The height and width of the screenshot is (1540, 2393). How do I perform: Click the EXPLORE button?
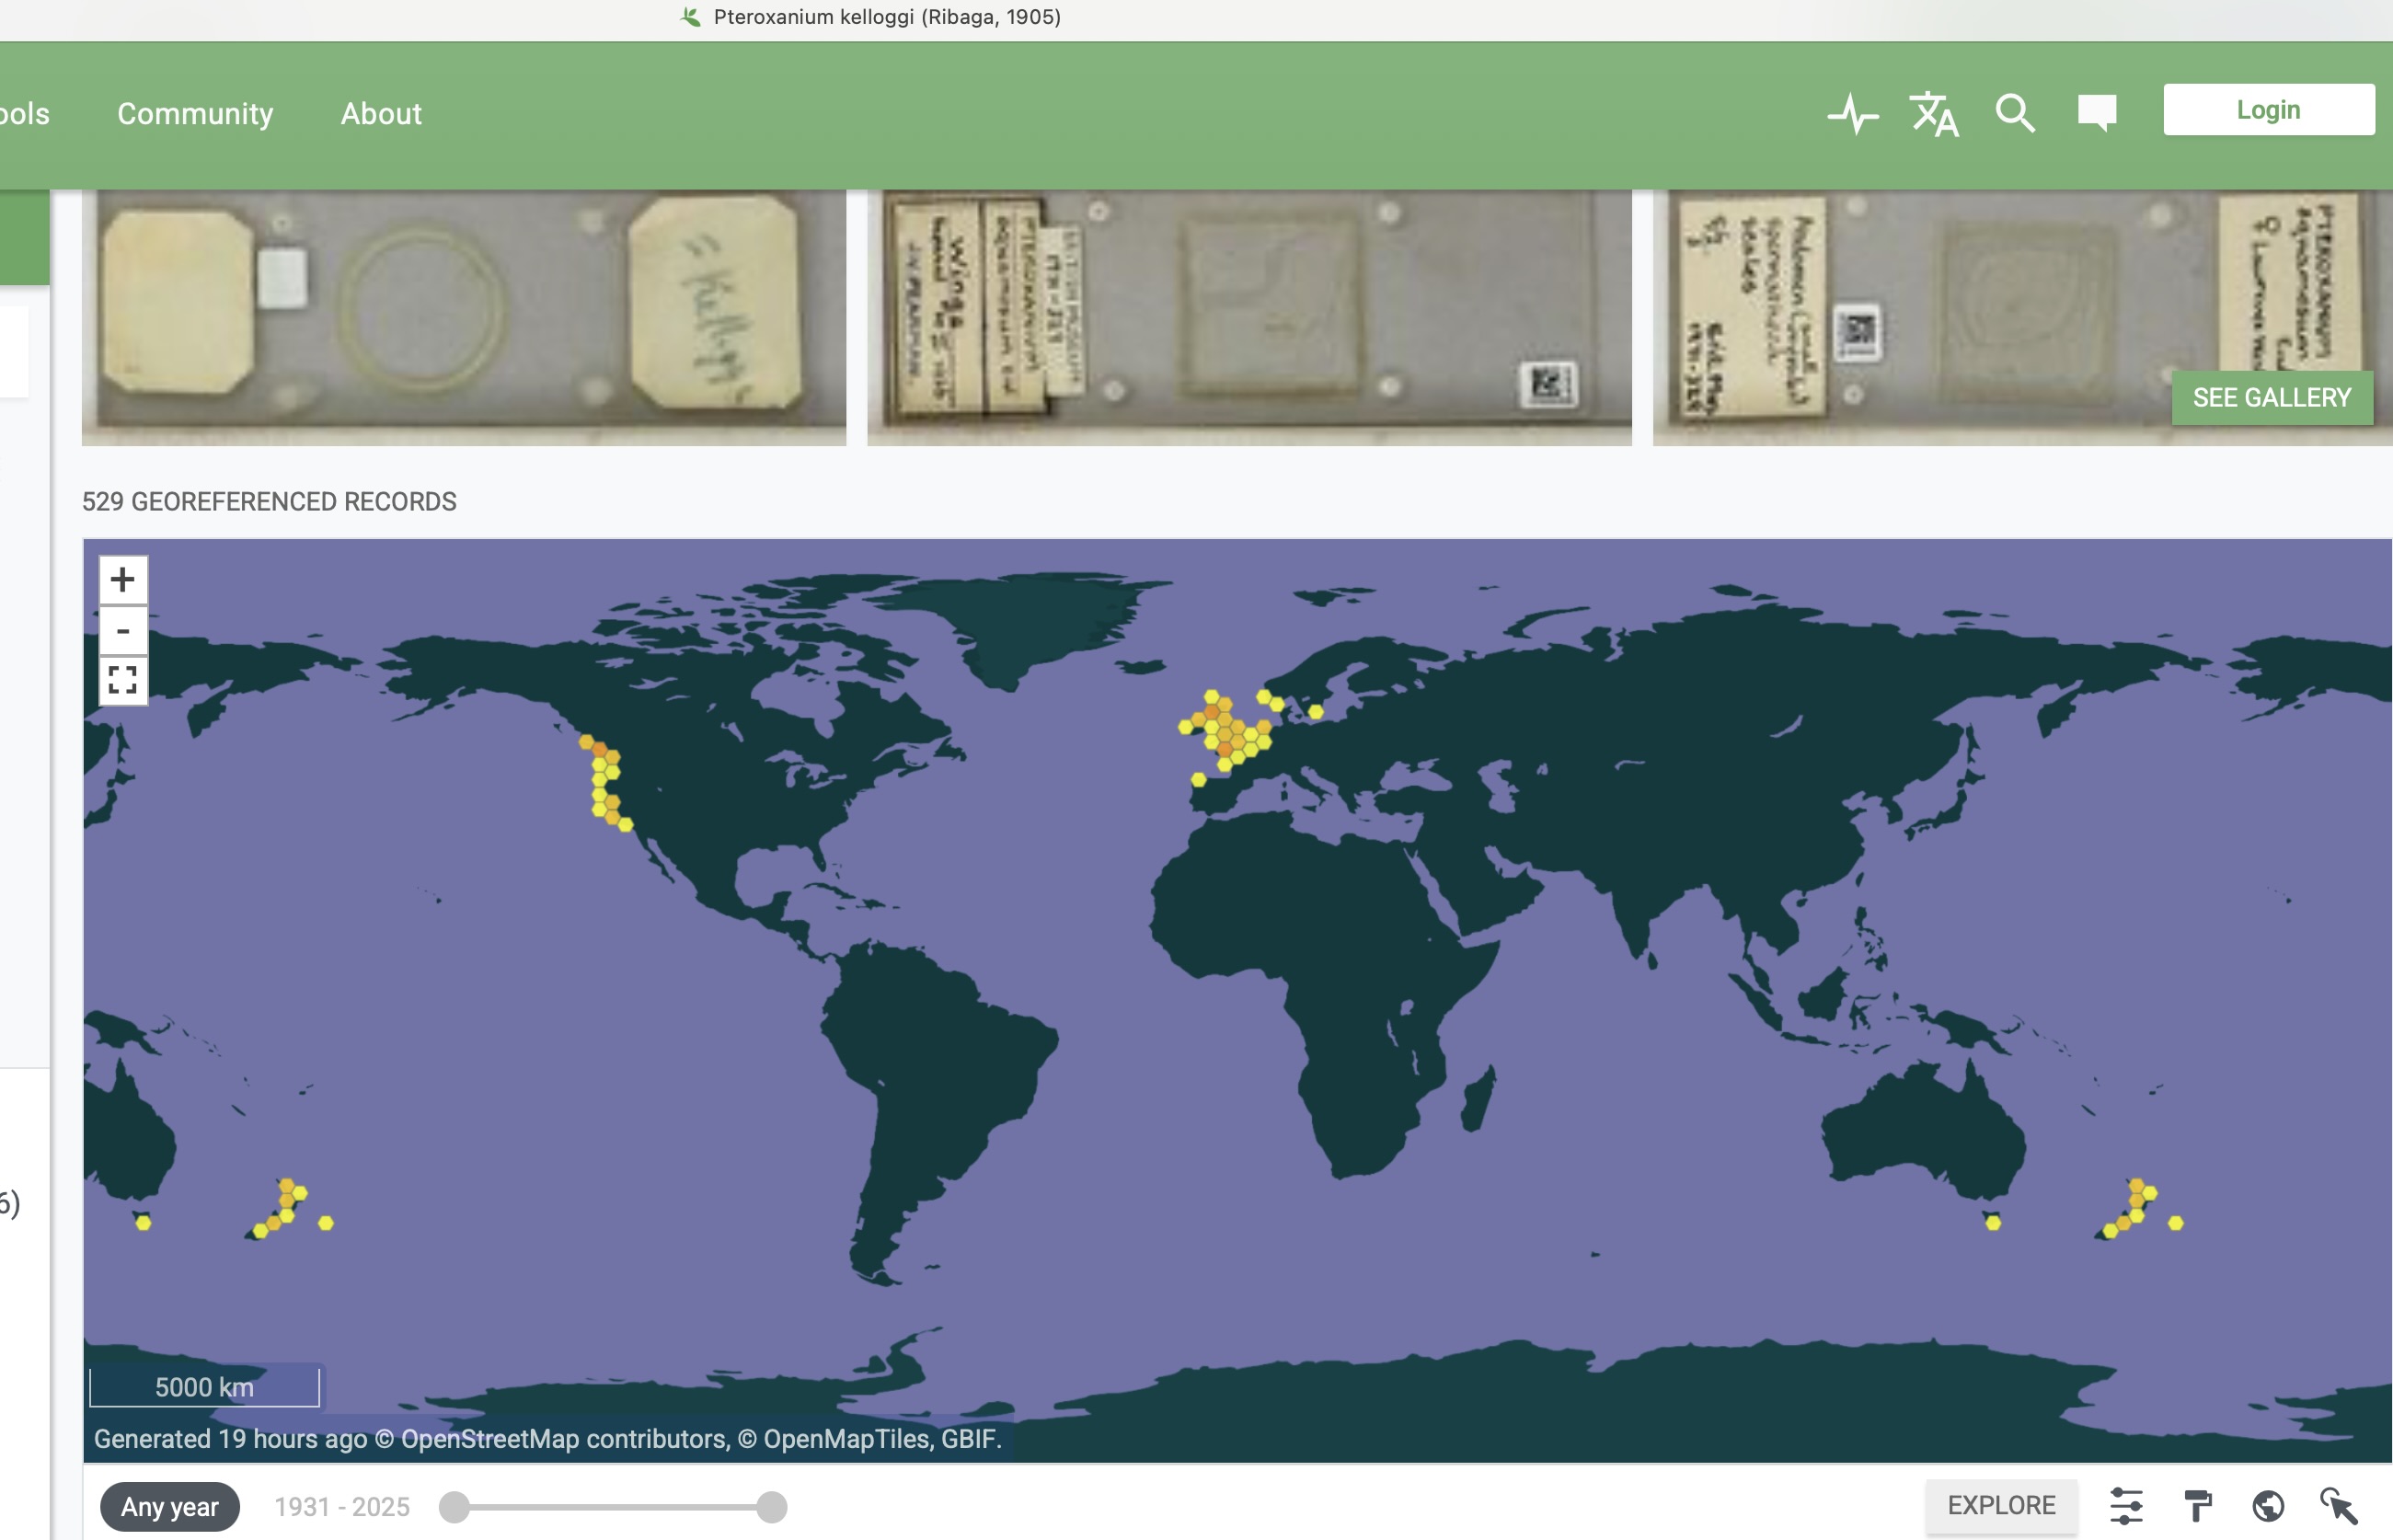pyautogui.click(x=2001, y=1505)
